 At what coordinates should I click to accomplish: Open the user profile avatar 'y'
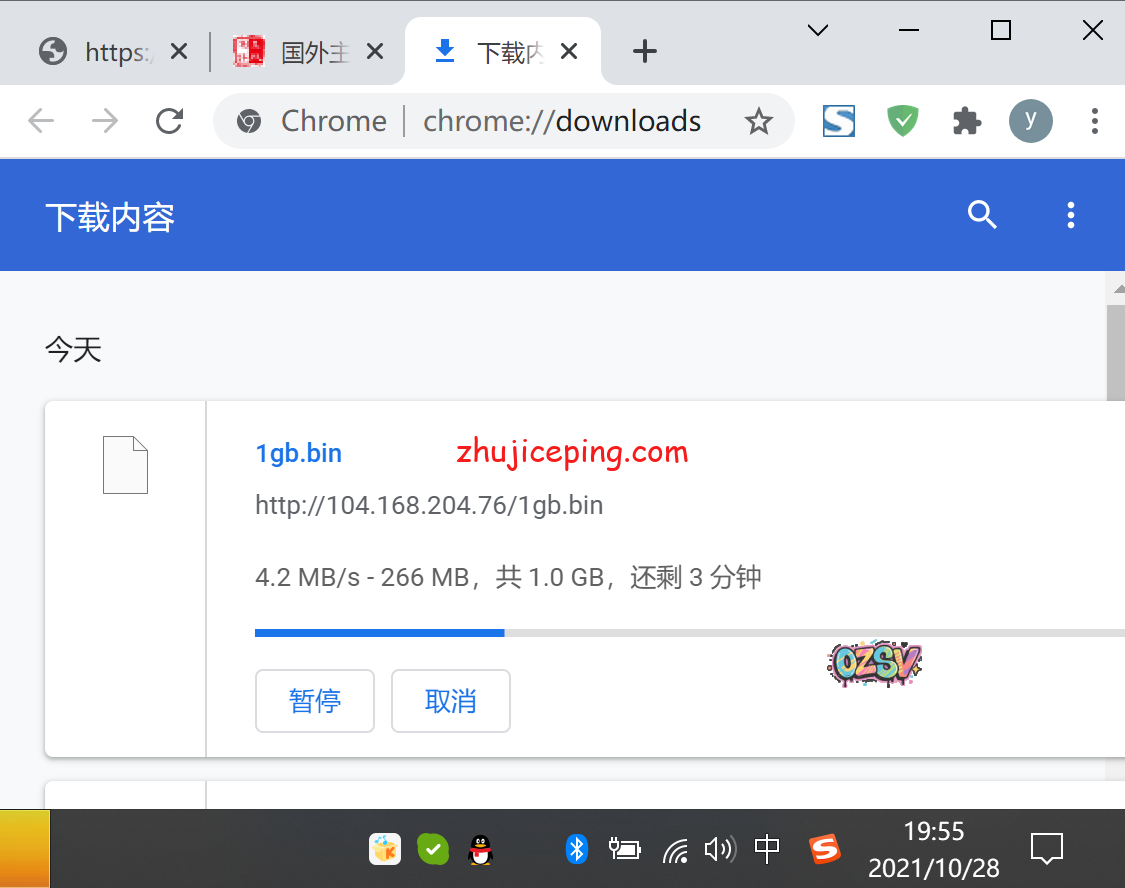(x=1030, y=122)
